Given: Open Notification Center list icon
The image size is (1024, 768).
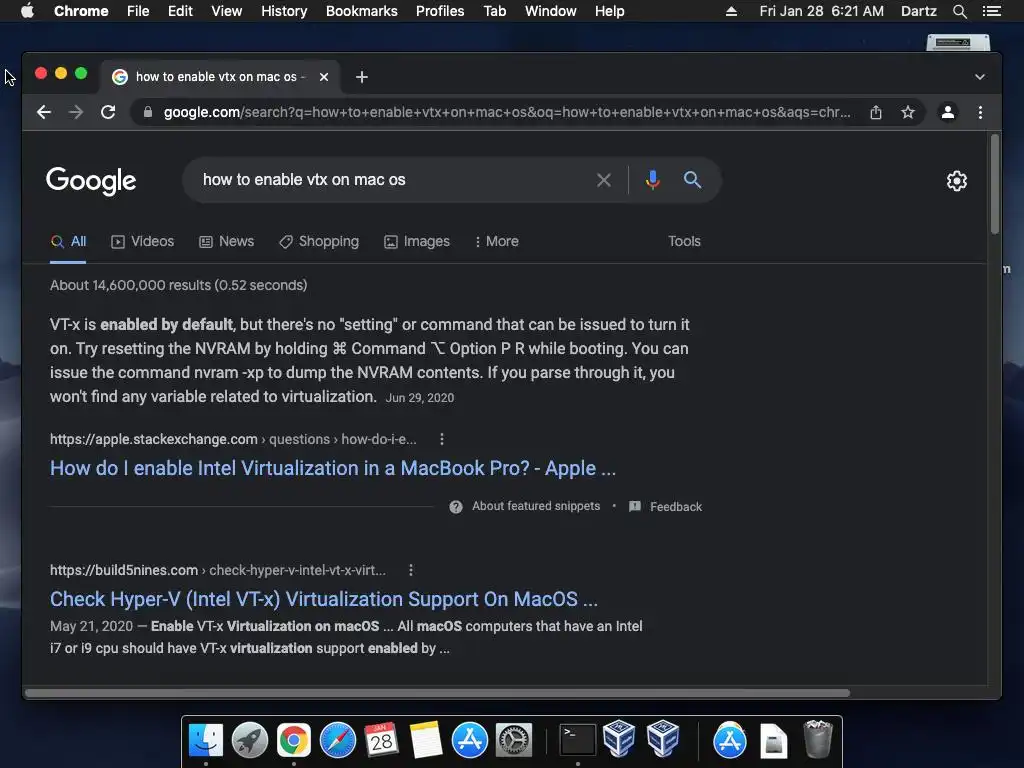Looking at the screenshot, I should click(x=991, y=11).
